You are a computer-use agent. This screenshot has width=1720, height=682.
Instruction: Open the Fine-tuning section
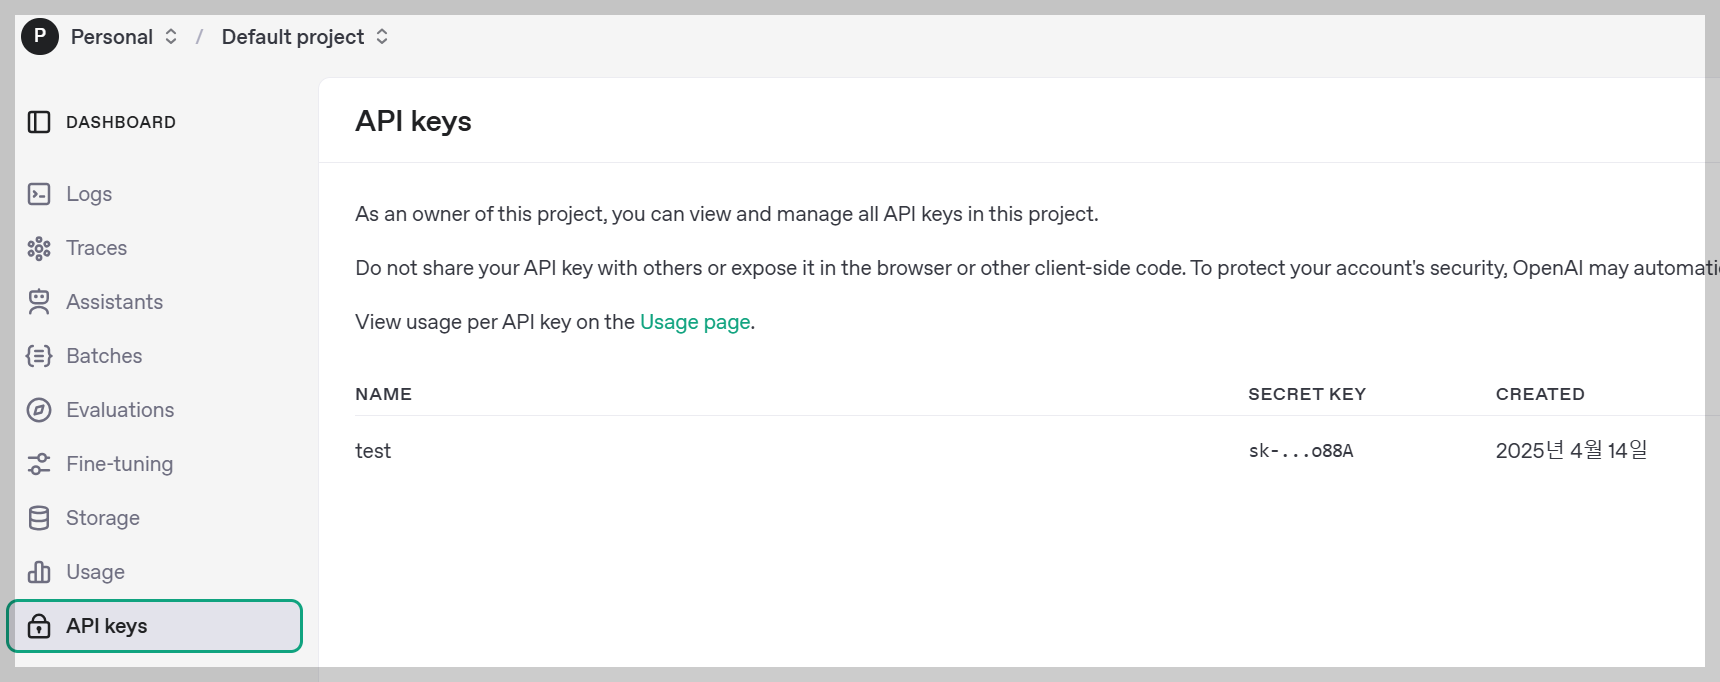coord(119,464)
